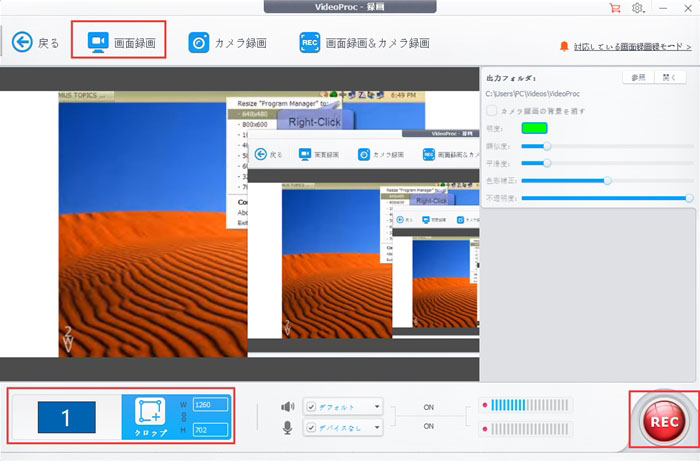700x461 pixels.
Task: Select display 1 monitor thumbnail
Action: point(66,416)
